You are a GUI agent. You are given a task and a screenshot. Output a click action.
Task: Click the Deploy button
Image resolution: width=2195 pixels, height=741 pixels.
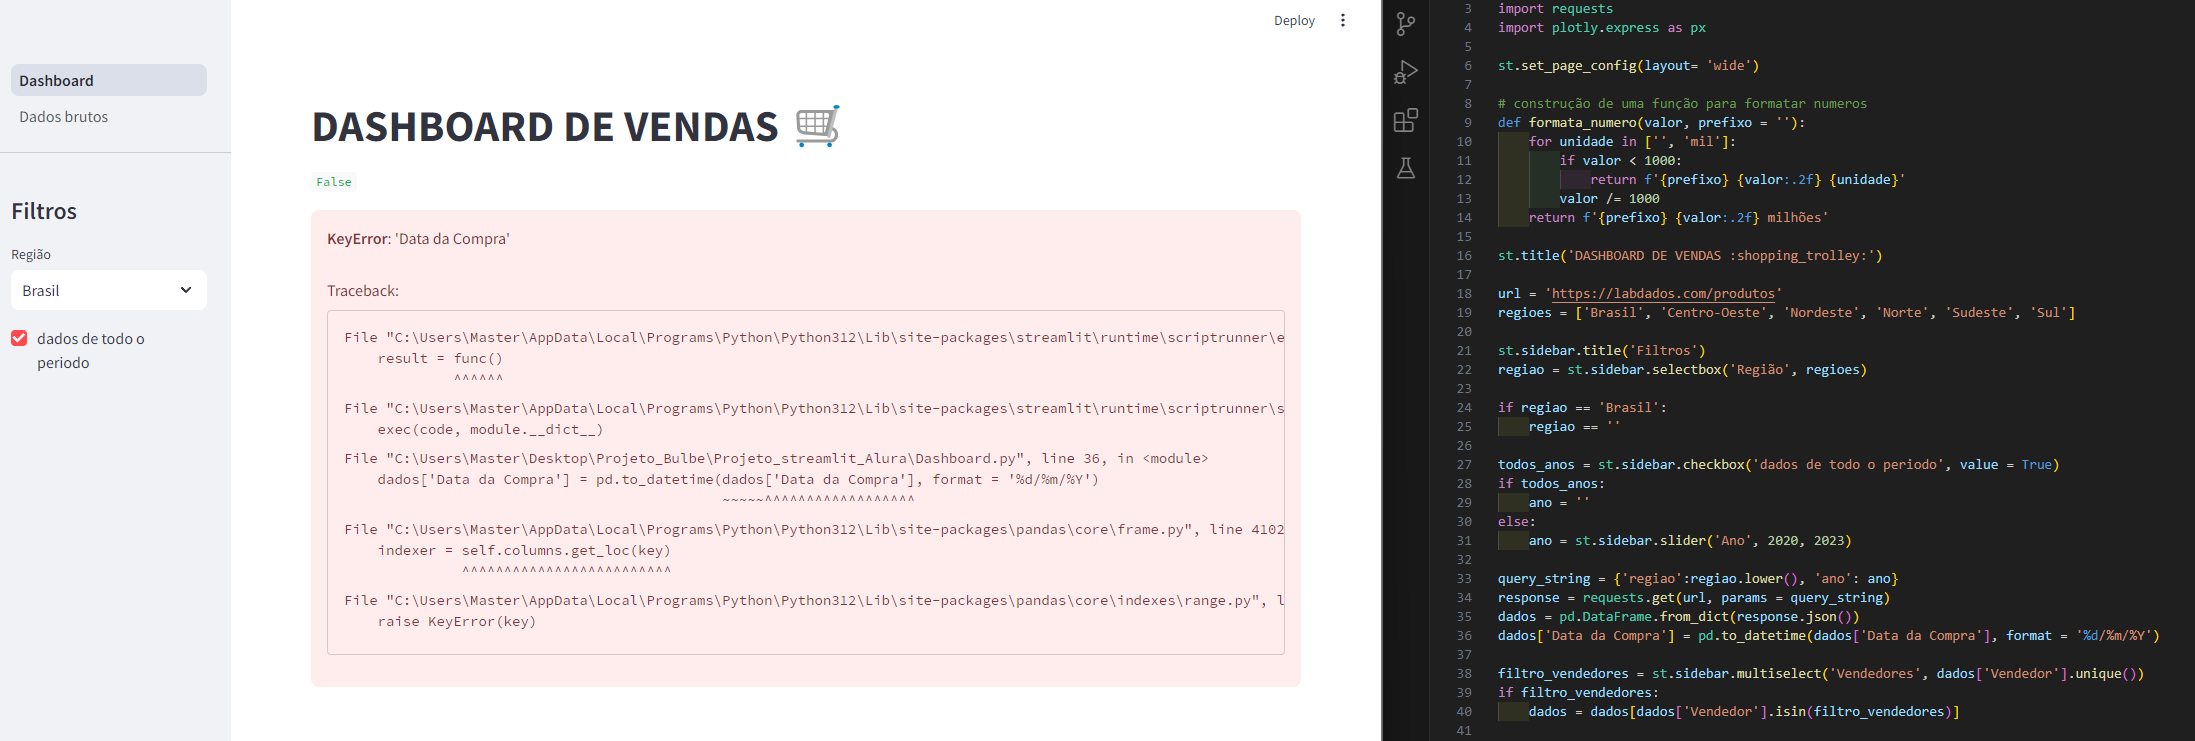[x=1294, y=20]
